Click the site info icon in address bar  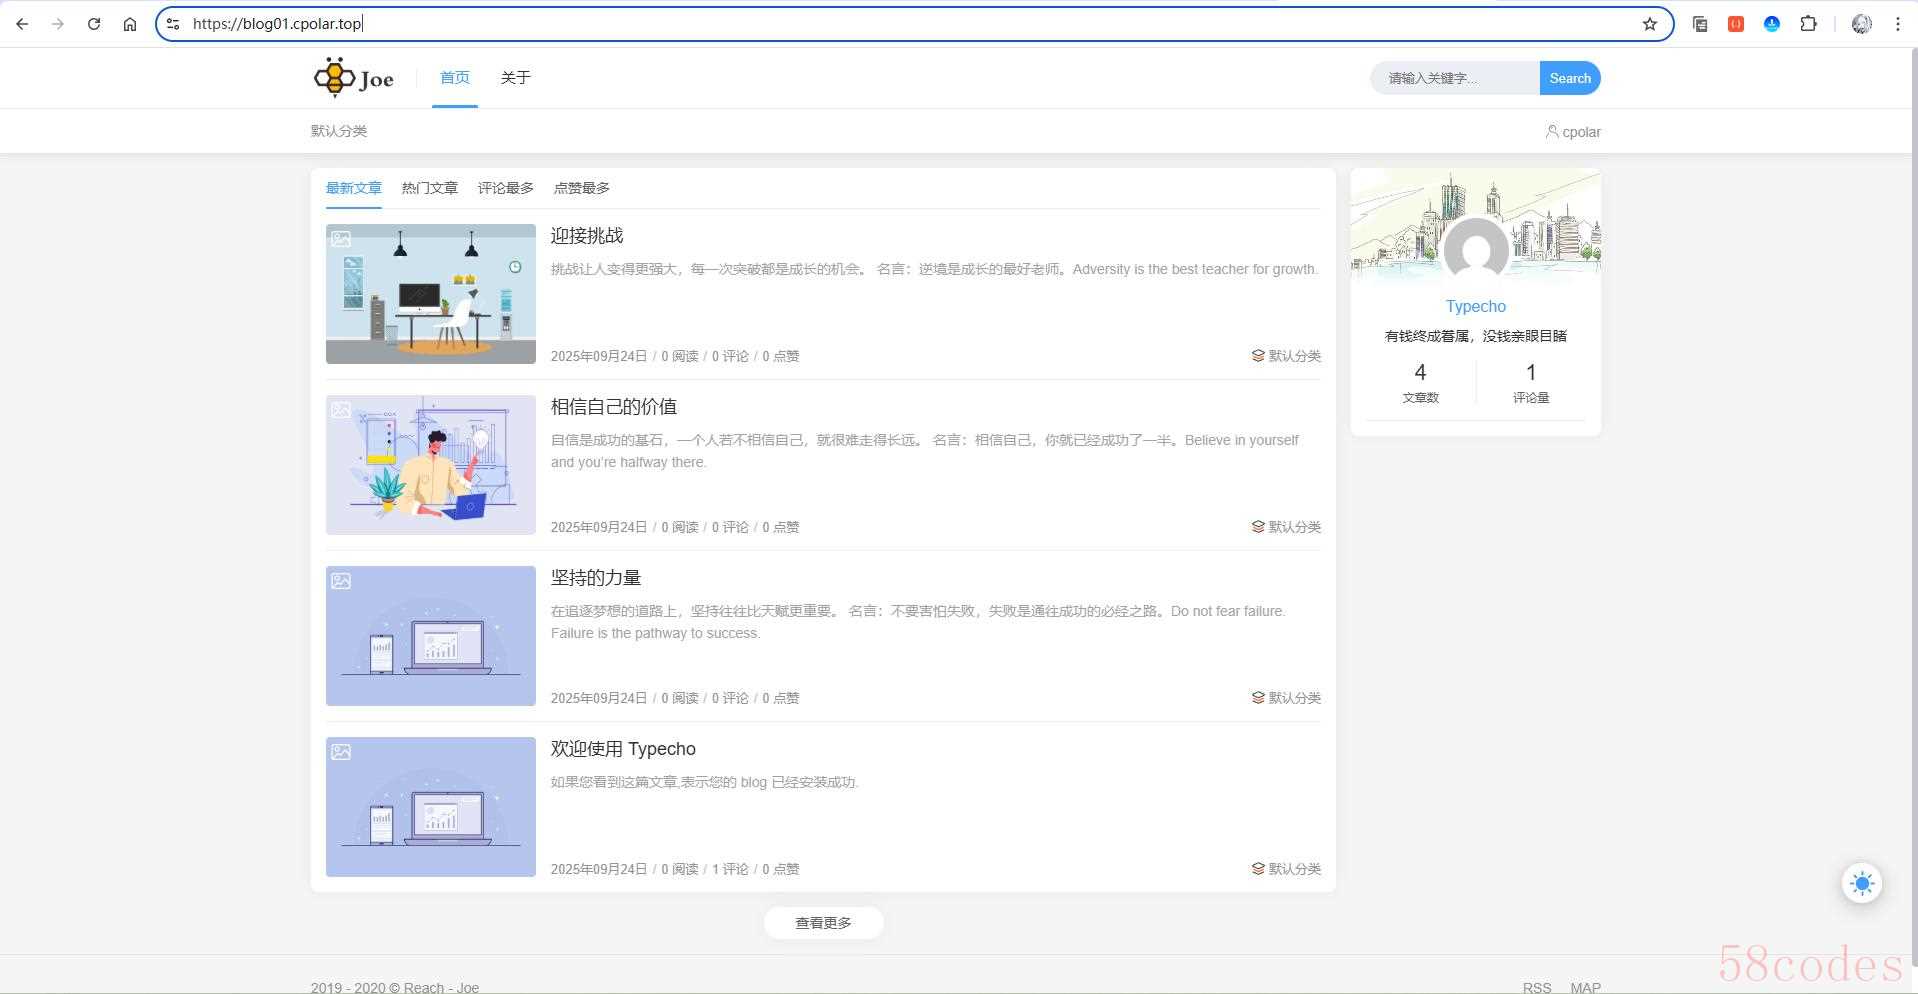173,24
